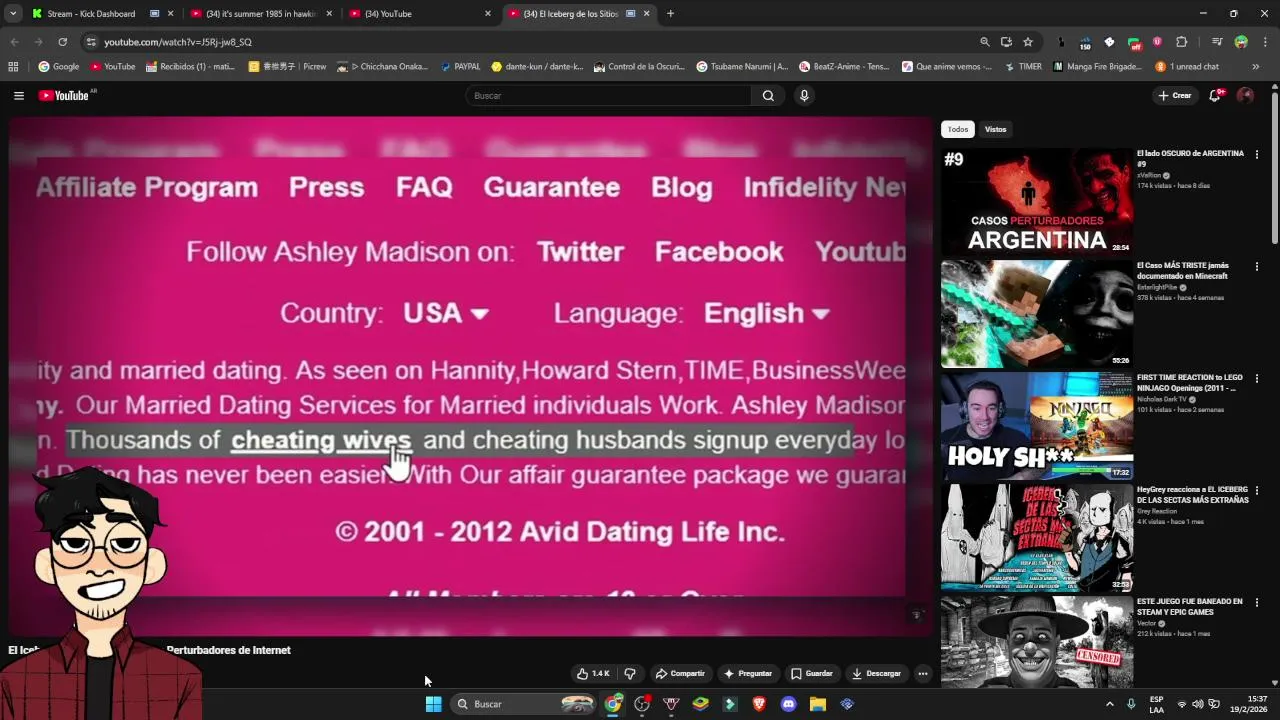The width and height of the screenshot is (1280, 720).
Task: Go to YouTube home via logo
Action: [64, 96]
